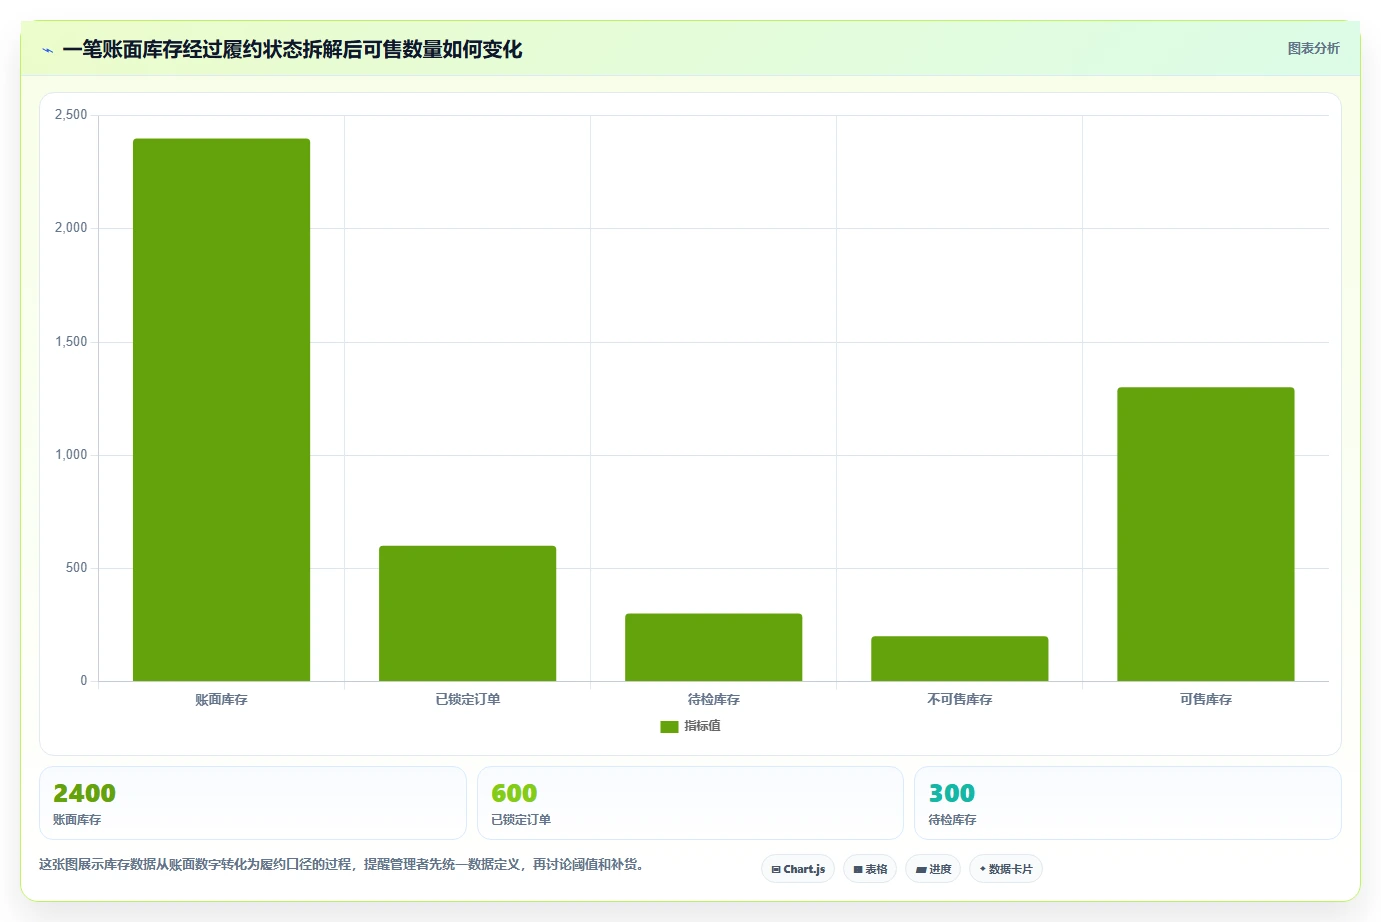Screen dimensions: 1381x922
Task: Click the 2400 value in the stat card
Action: click(84, 793)
